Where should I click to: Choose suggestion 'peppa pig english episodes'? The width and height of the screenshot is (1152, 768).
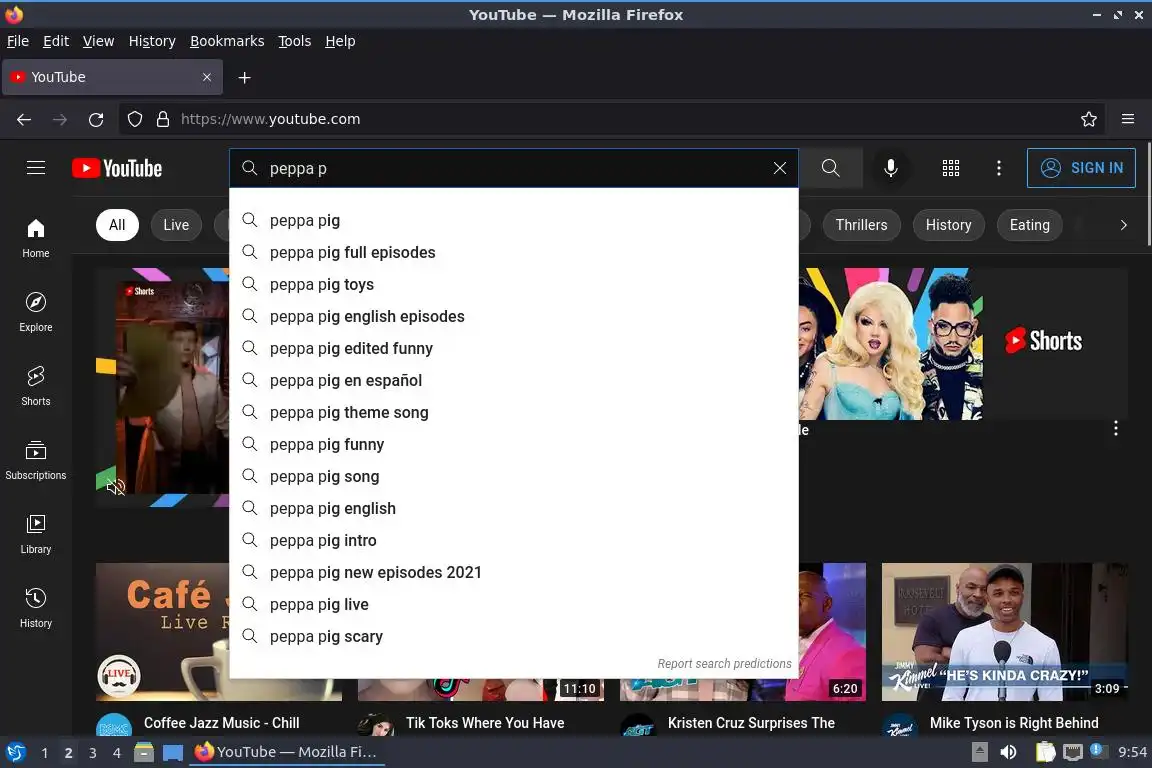click(x=514, y=317)
